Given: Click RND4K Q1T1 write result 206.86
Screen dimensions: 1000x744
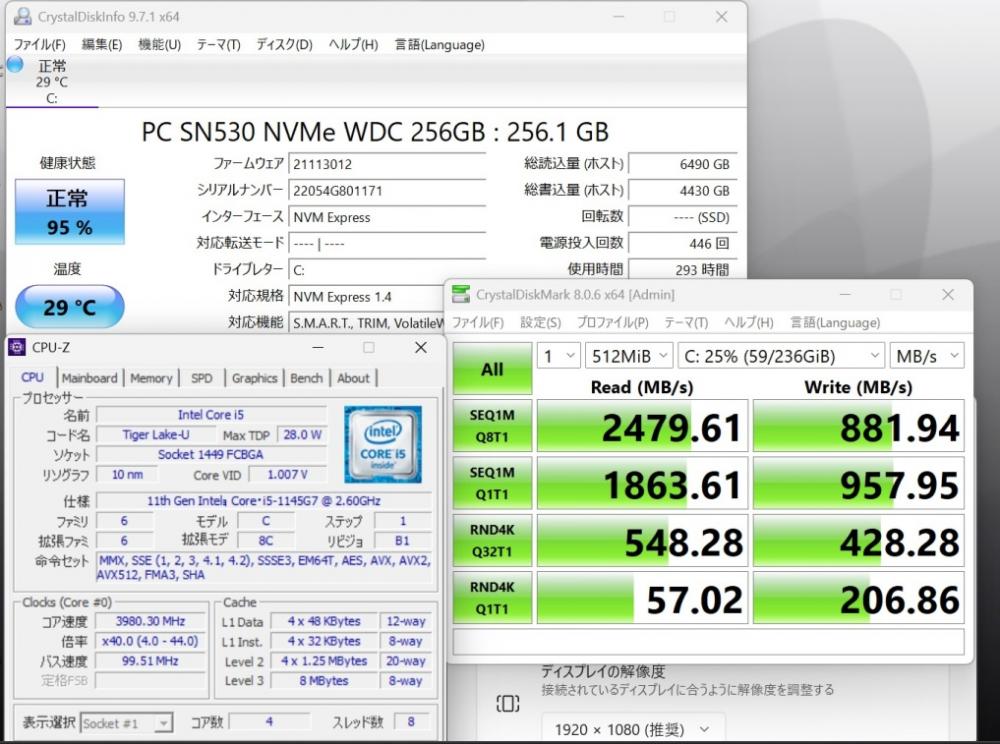Looking at the screenshot, I should 858,598.
